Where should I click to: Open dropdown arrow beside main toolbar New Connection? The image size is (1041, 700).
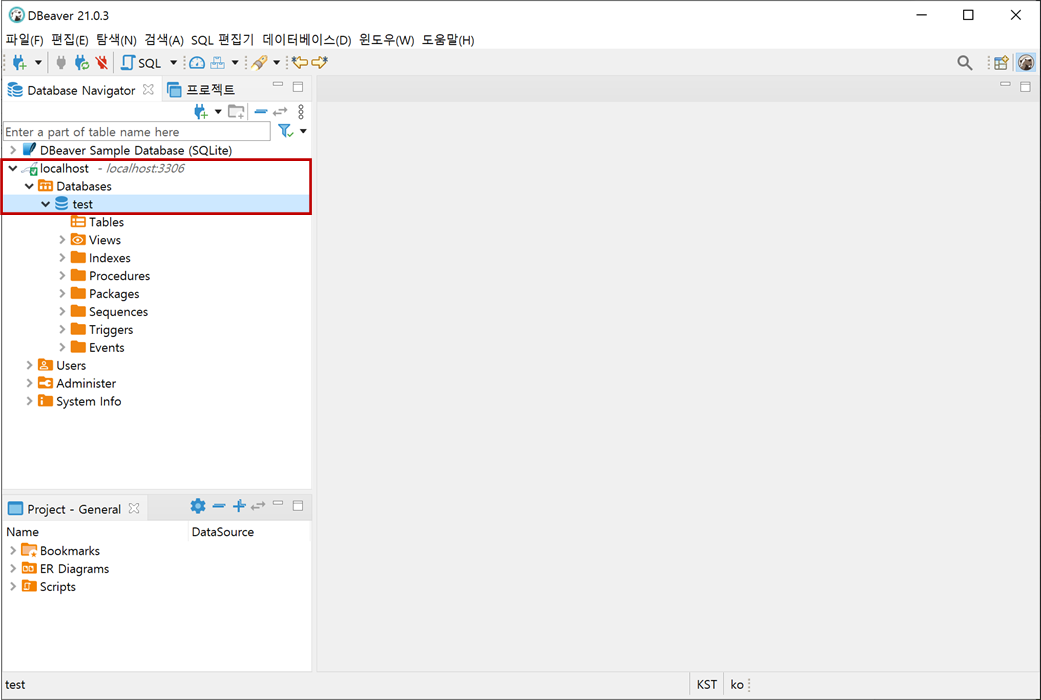(x=39, y=62)
